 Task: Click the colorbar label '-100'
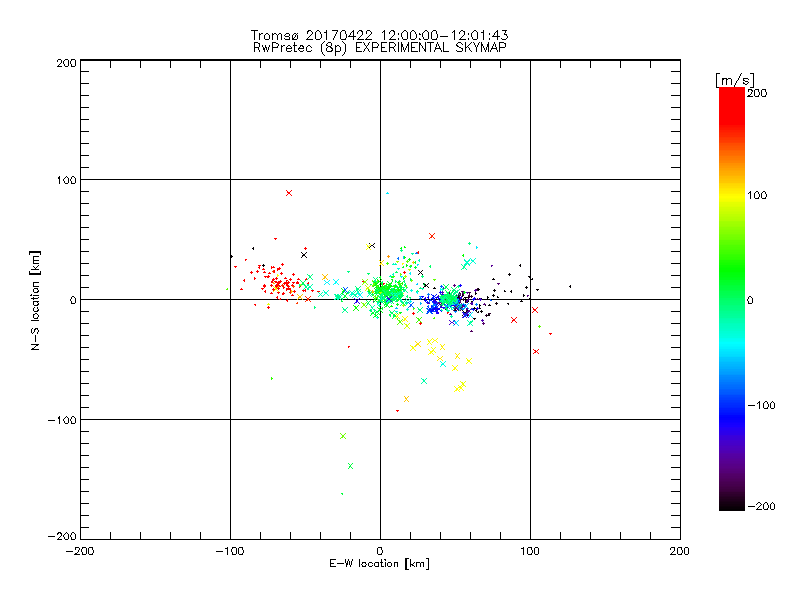[x=761, y=405]
